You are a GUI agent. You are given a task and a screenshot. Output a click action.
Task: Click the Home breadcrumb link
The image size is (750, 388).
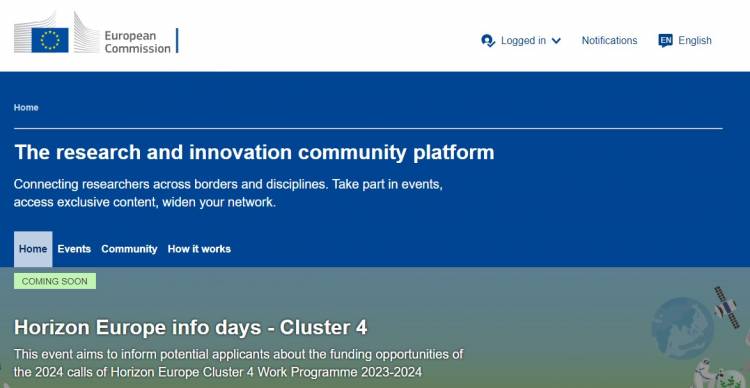[x=26, y=108]
